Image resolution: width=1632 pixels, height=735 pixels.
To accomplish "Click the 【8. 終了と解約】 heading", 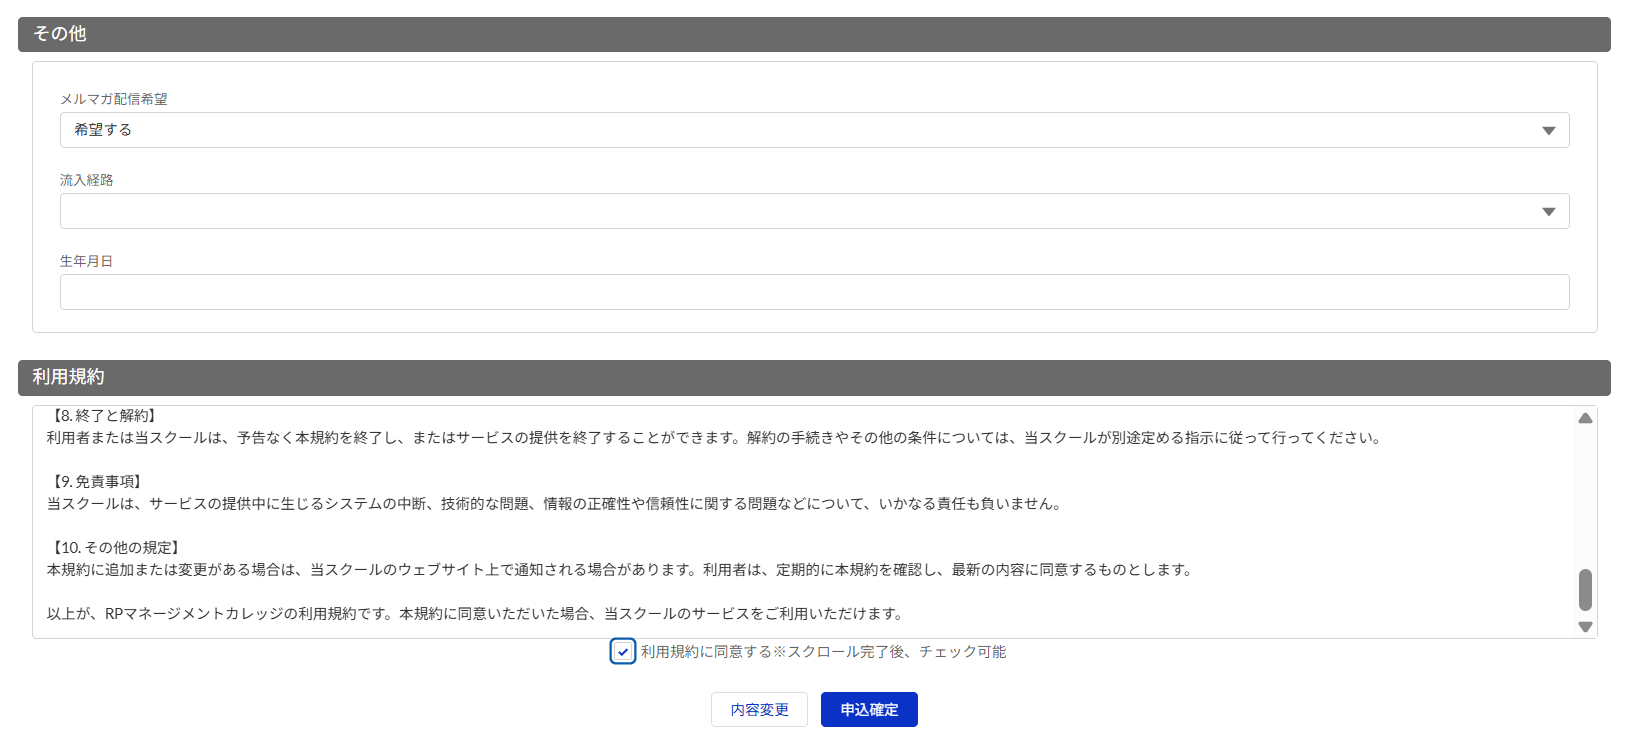I will (103, 416).
